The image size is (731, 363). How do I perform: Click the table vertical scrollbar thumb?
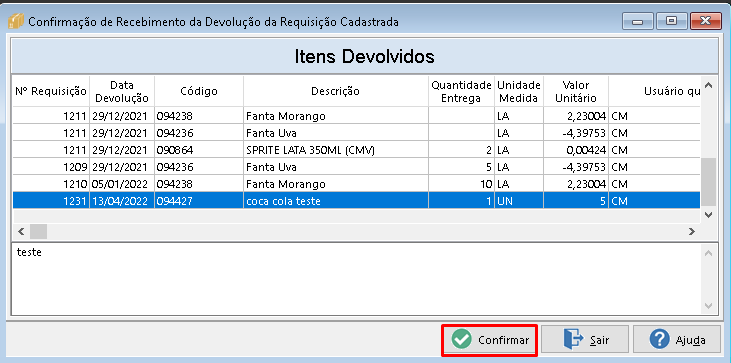coord(708,182)
